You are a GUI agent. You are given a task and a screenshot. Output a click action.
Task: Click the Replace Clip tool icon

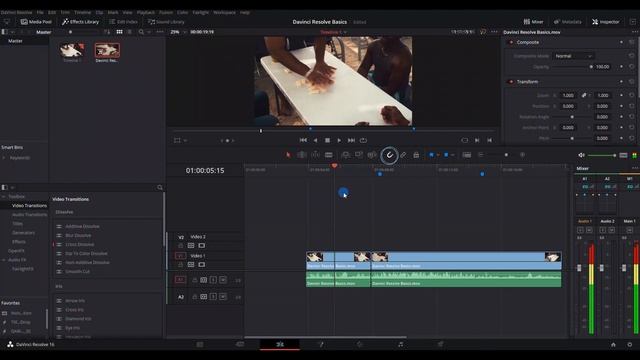pyautogui.click(x=372, y=155)
